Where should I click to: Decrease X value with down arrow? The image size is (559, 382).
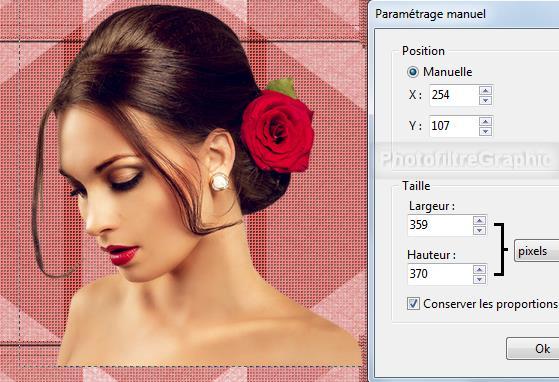pyautogui.click(x=486, y=100)
